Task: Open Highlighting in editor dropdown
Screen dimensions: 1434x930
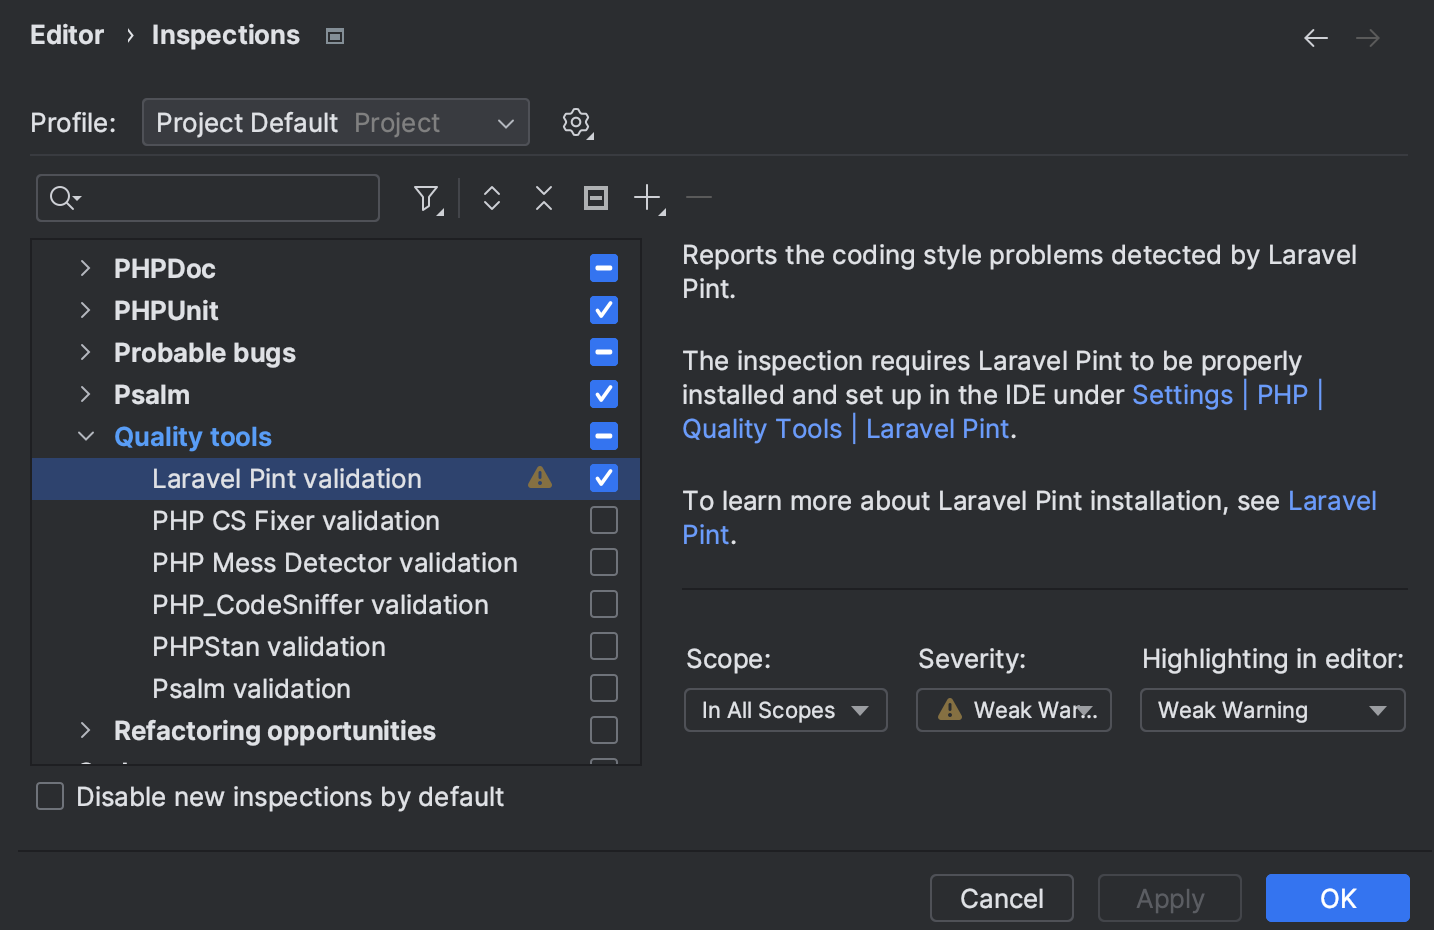Action: tap(1273, 710)
